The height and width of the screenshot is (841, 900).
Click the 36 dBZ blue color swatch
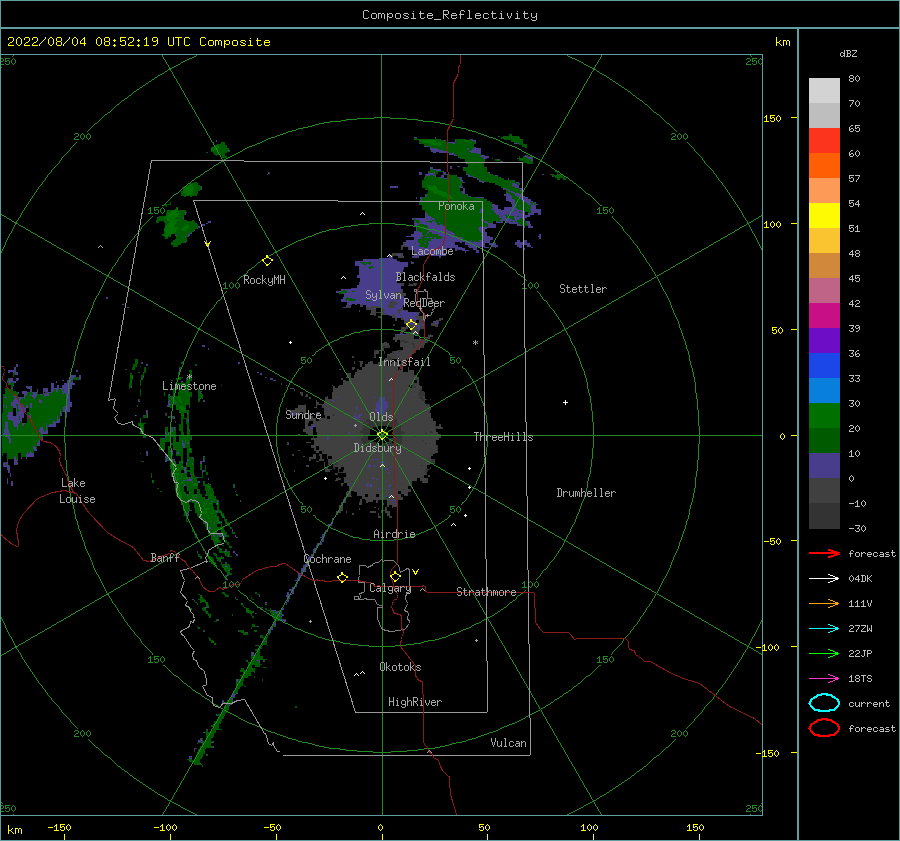pos(824,365)
